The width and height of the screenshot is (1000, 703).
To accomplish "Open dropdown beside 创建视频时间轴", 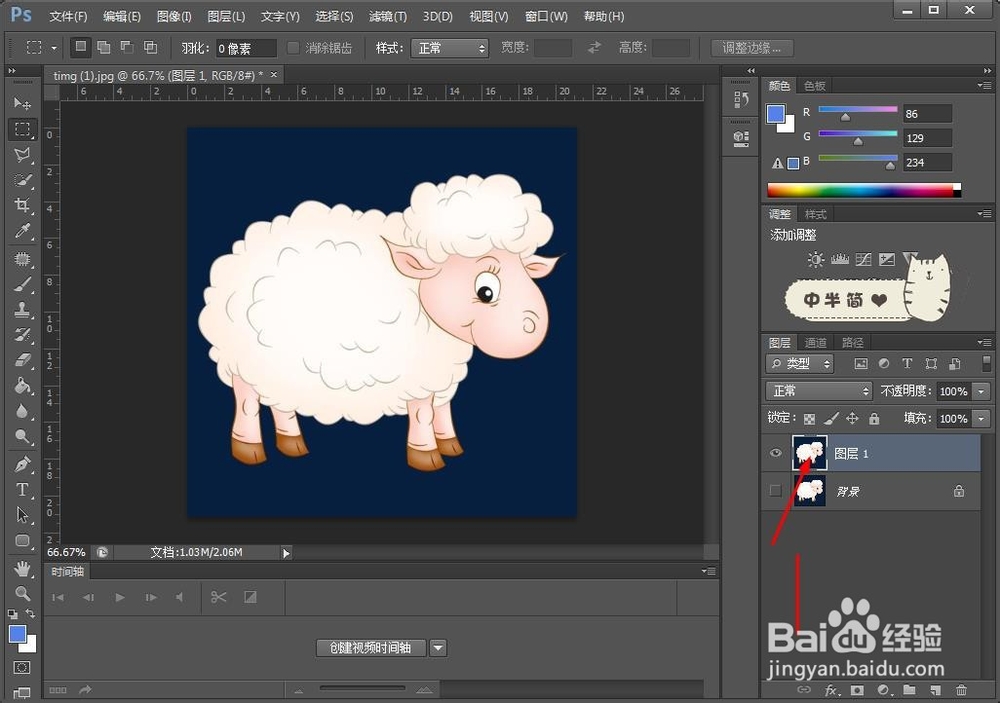I will (438, 648).
